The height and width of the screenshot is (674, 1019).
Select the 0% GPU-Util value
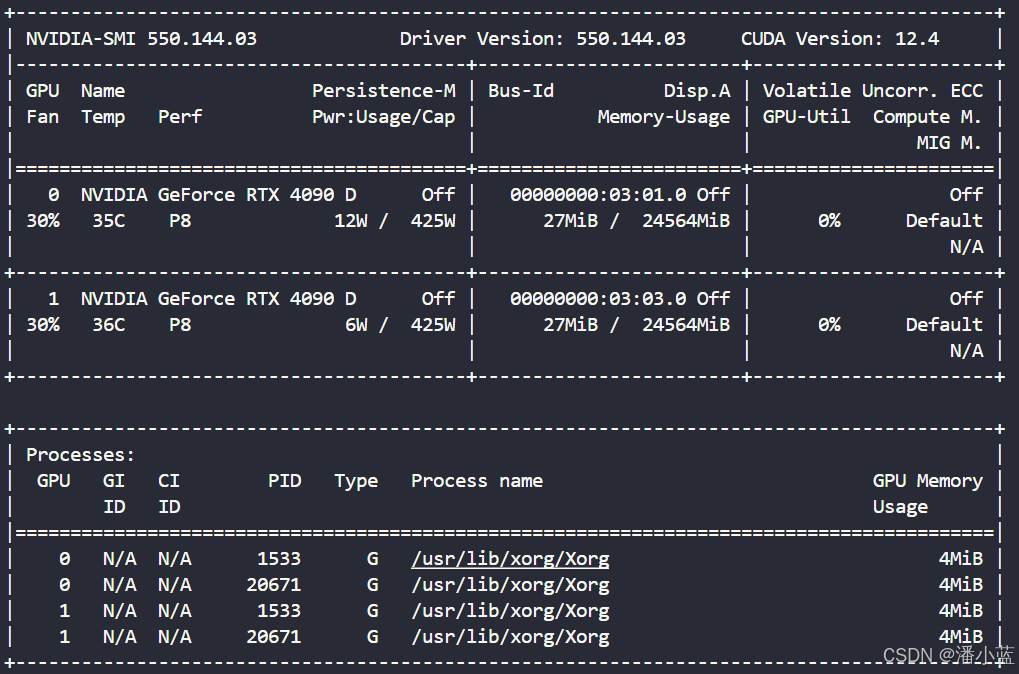pos(829,220)
